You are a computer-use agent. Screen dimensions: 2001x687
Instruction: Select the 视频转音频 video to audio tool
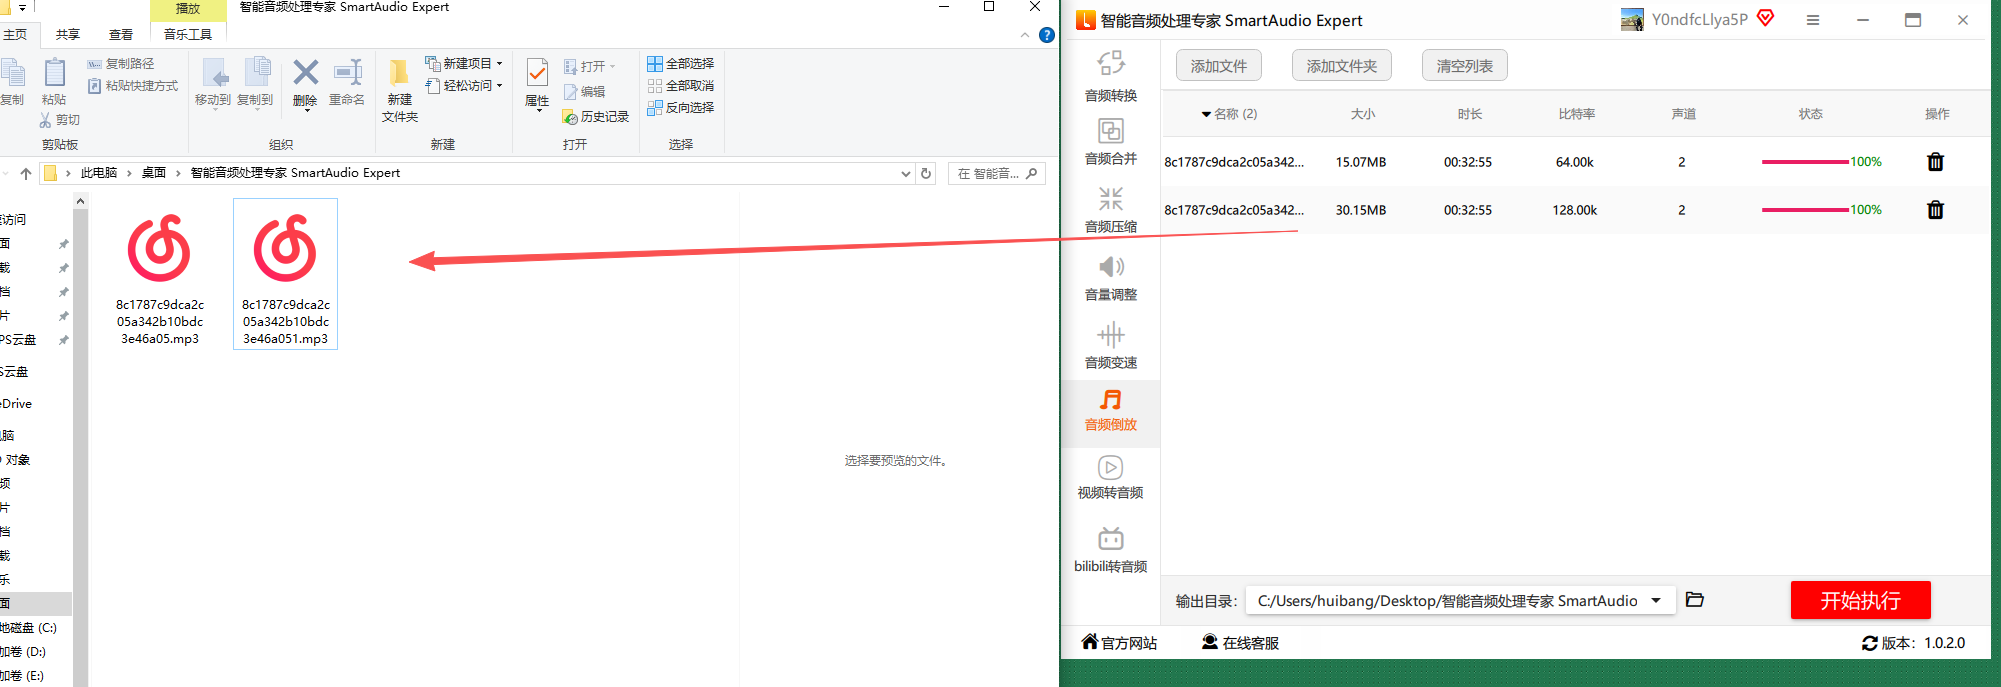1110,477
